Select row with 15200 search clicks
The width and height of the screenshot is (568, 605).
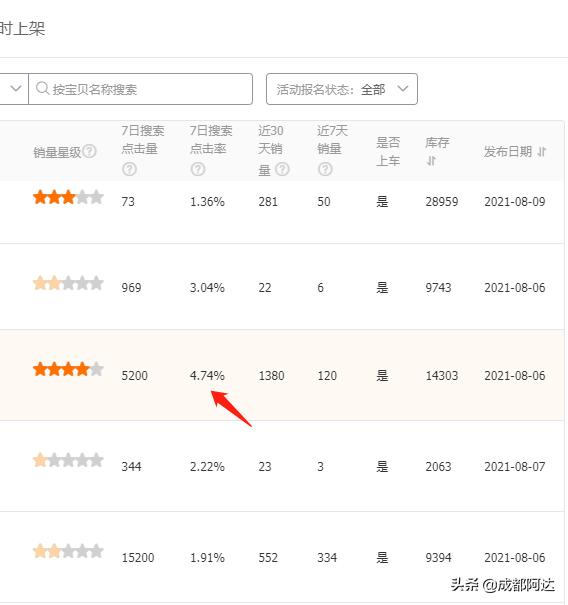point(282,557)
